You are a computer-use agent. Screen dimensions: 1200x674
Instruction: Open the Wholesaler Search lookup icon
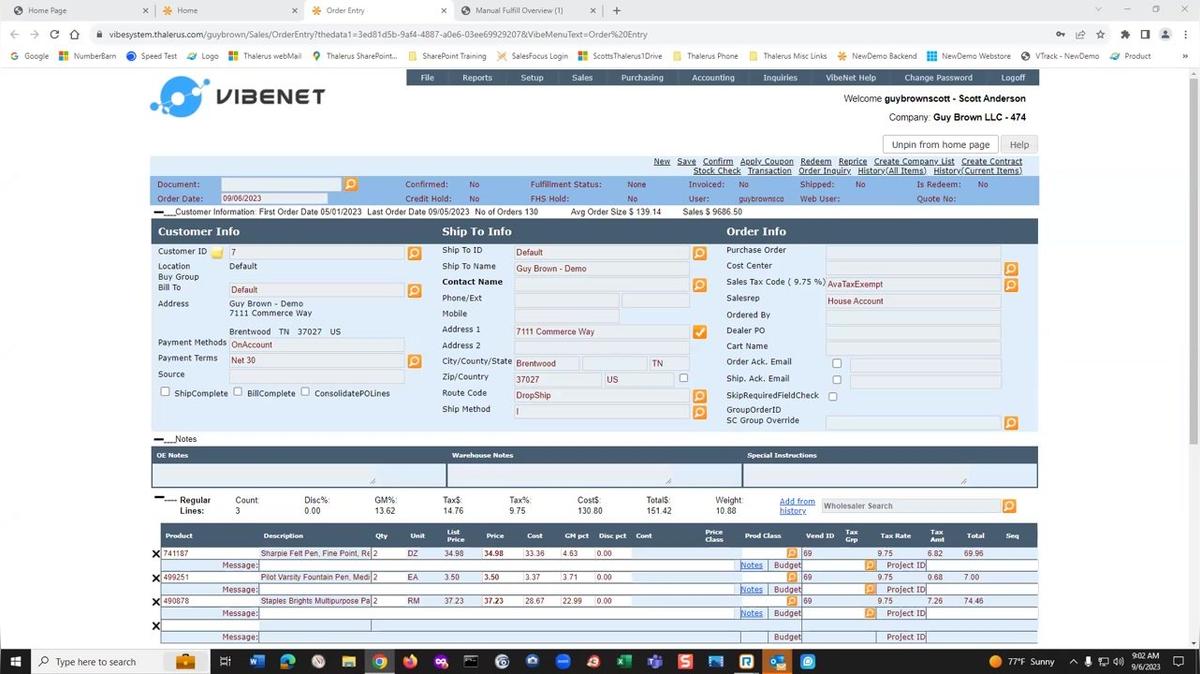1009,506
